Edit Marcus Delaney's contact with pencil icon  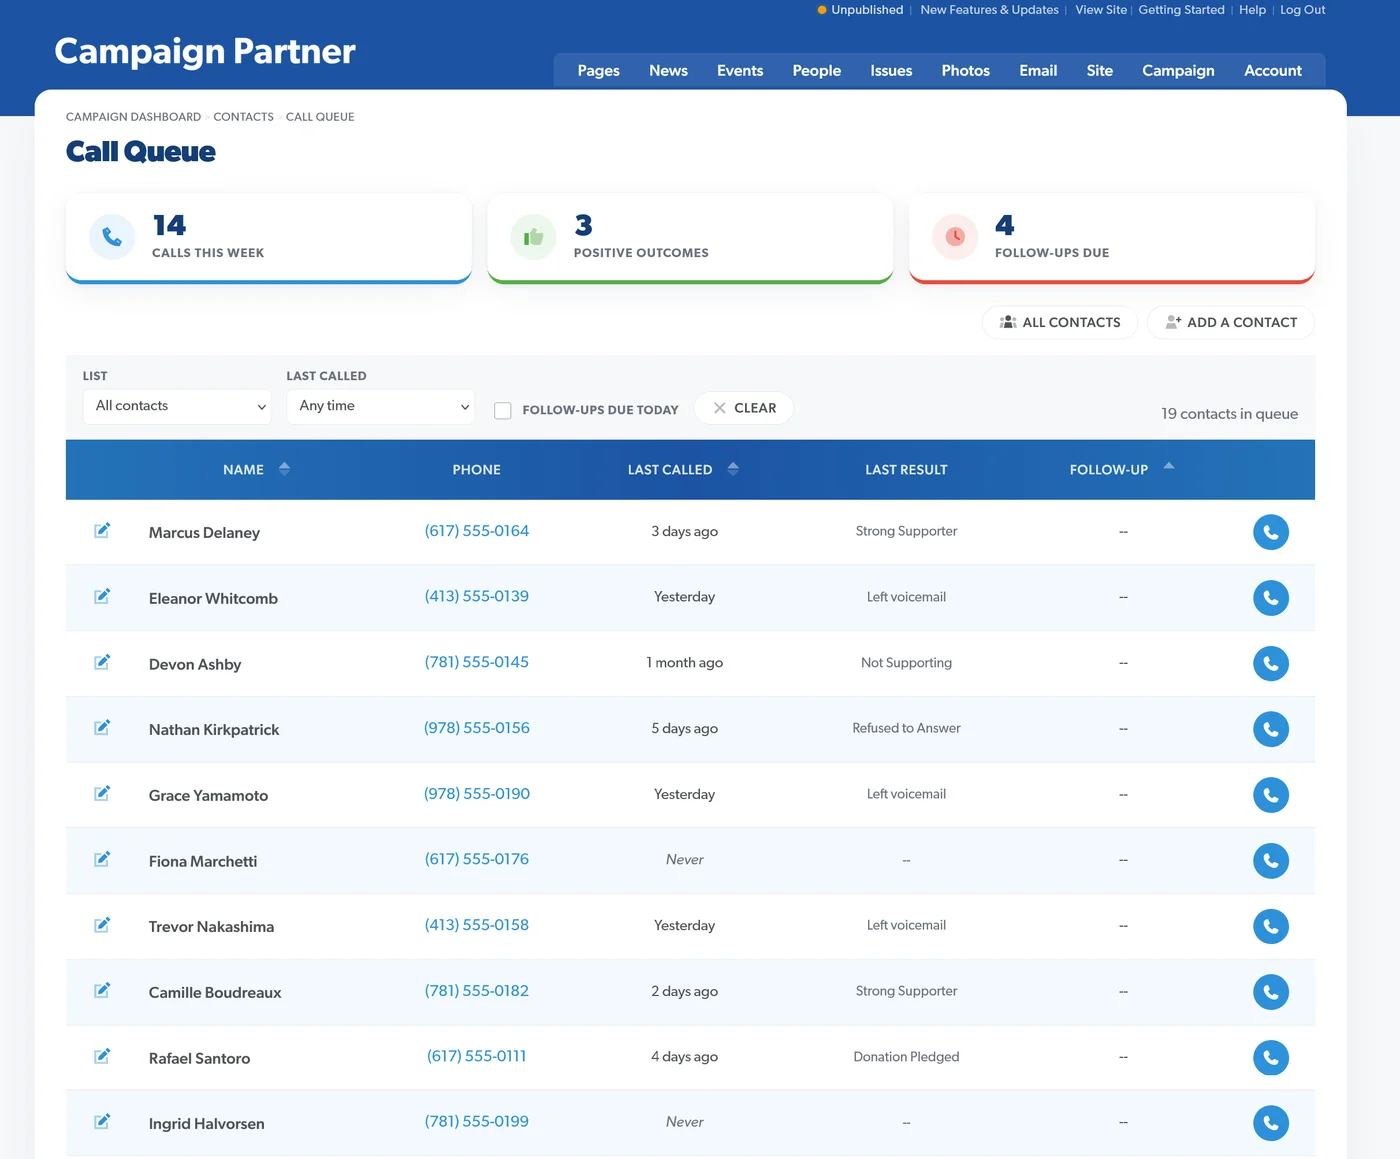[x=102, y=530]
